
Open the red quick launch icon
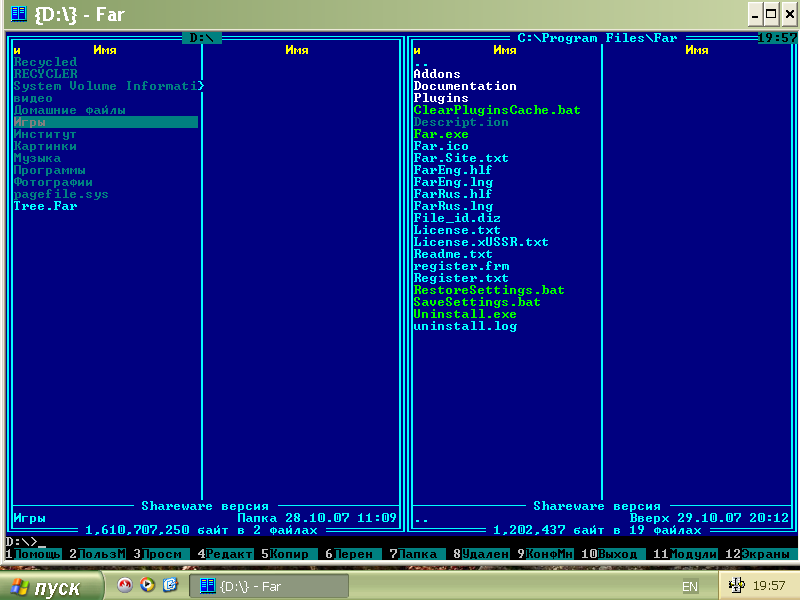tap(124, 585)
